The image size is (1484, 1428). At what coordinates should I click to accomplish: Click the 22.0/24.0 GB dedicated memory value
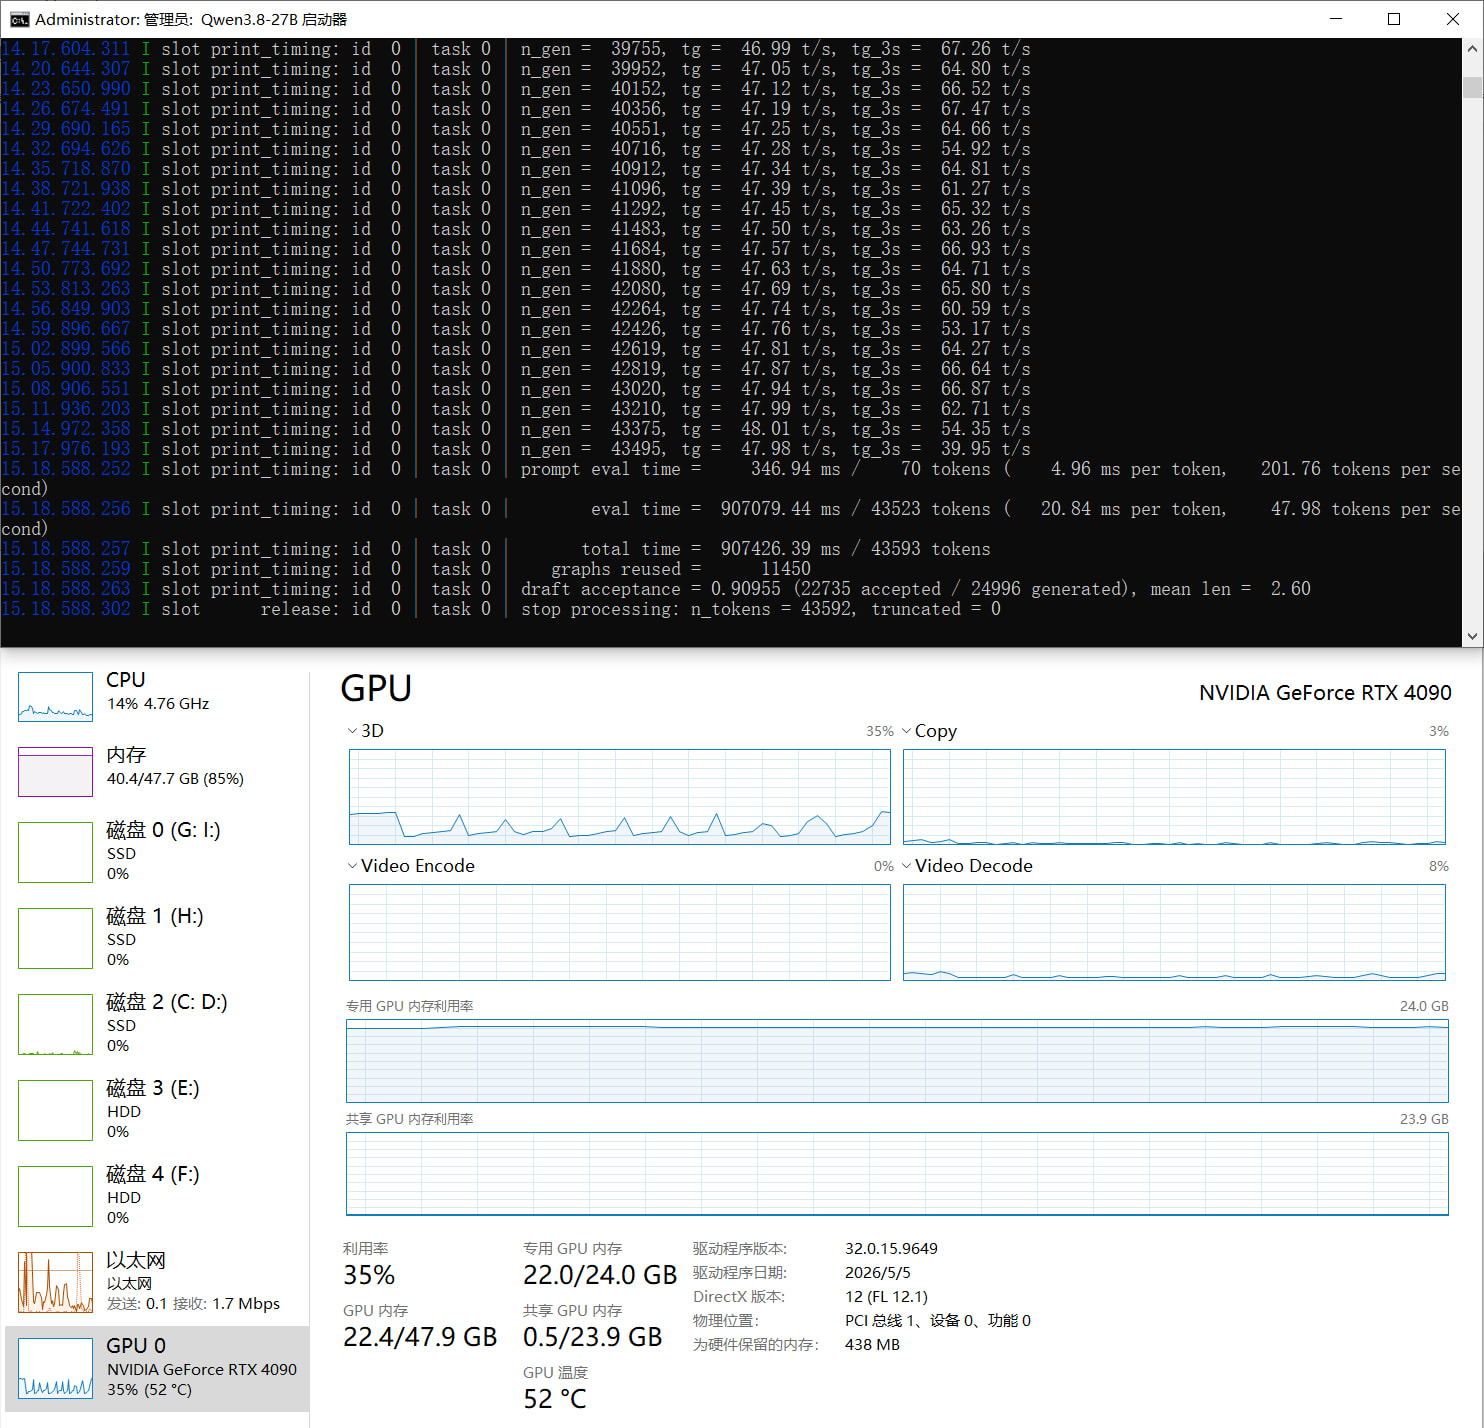[600, 1275]
